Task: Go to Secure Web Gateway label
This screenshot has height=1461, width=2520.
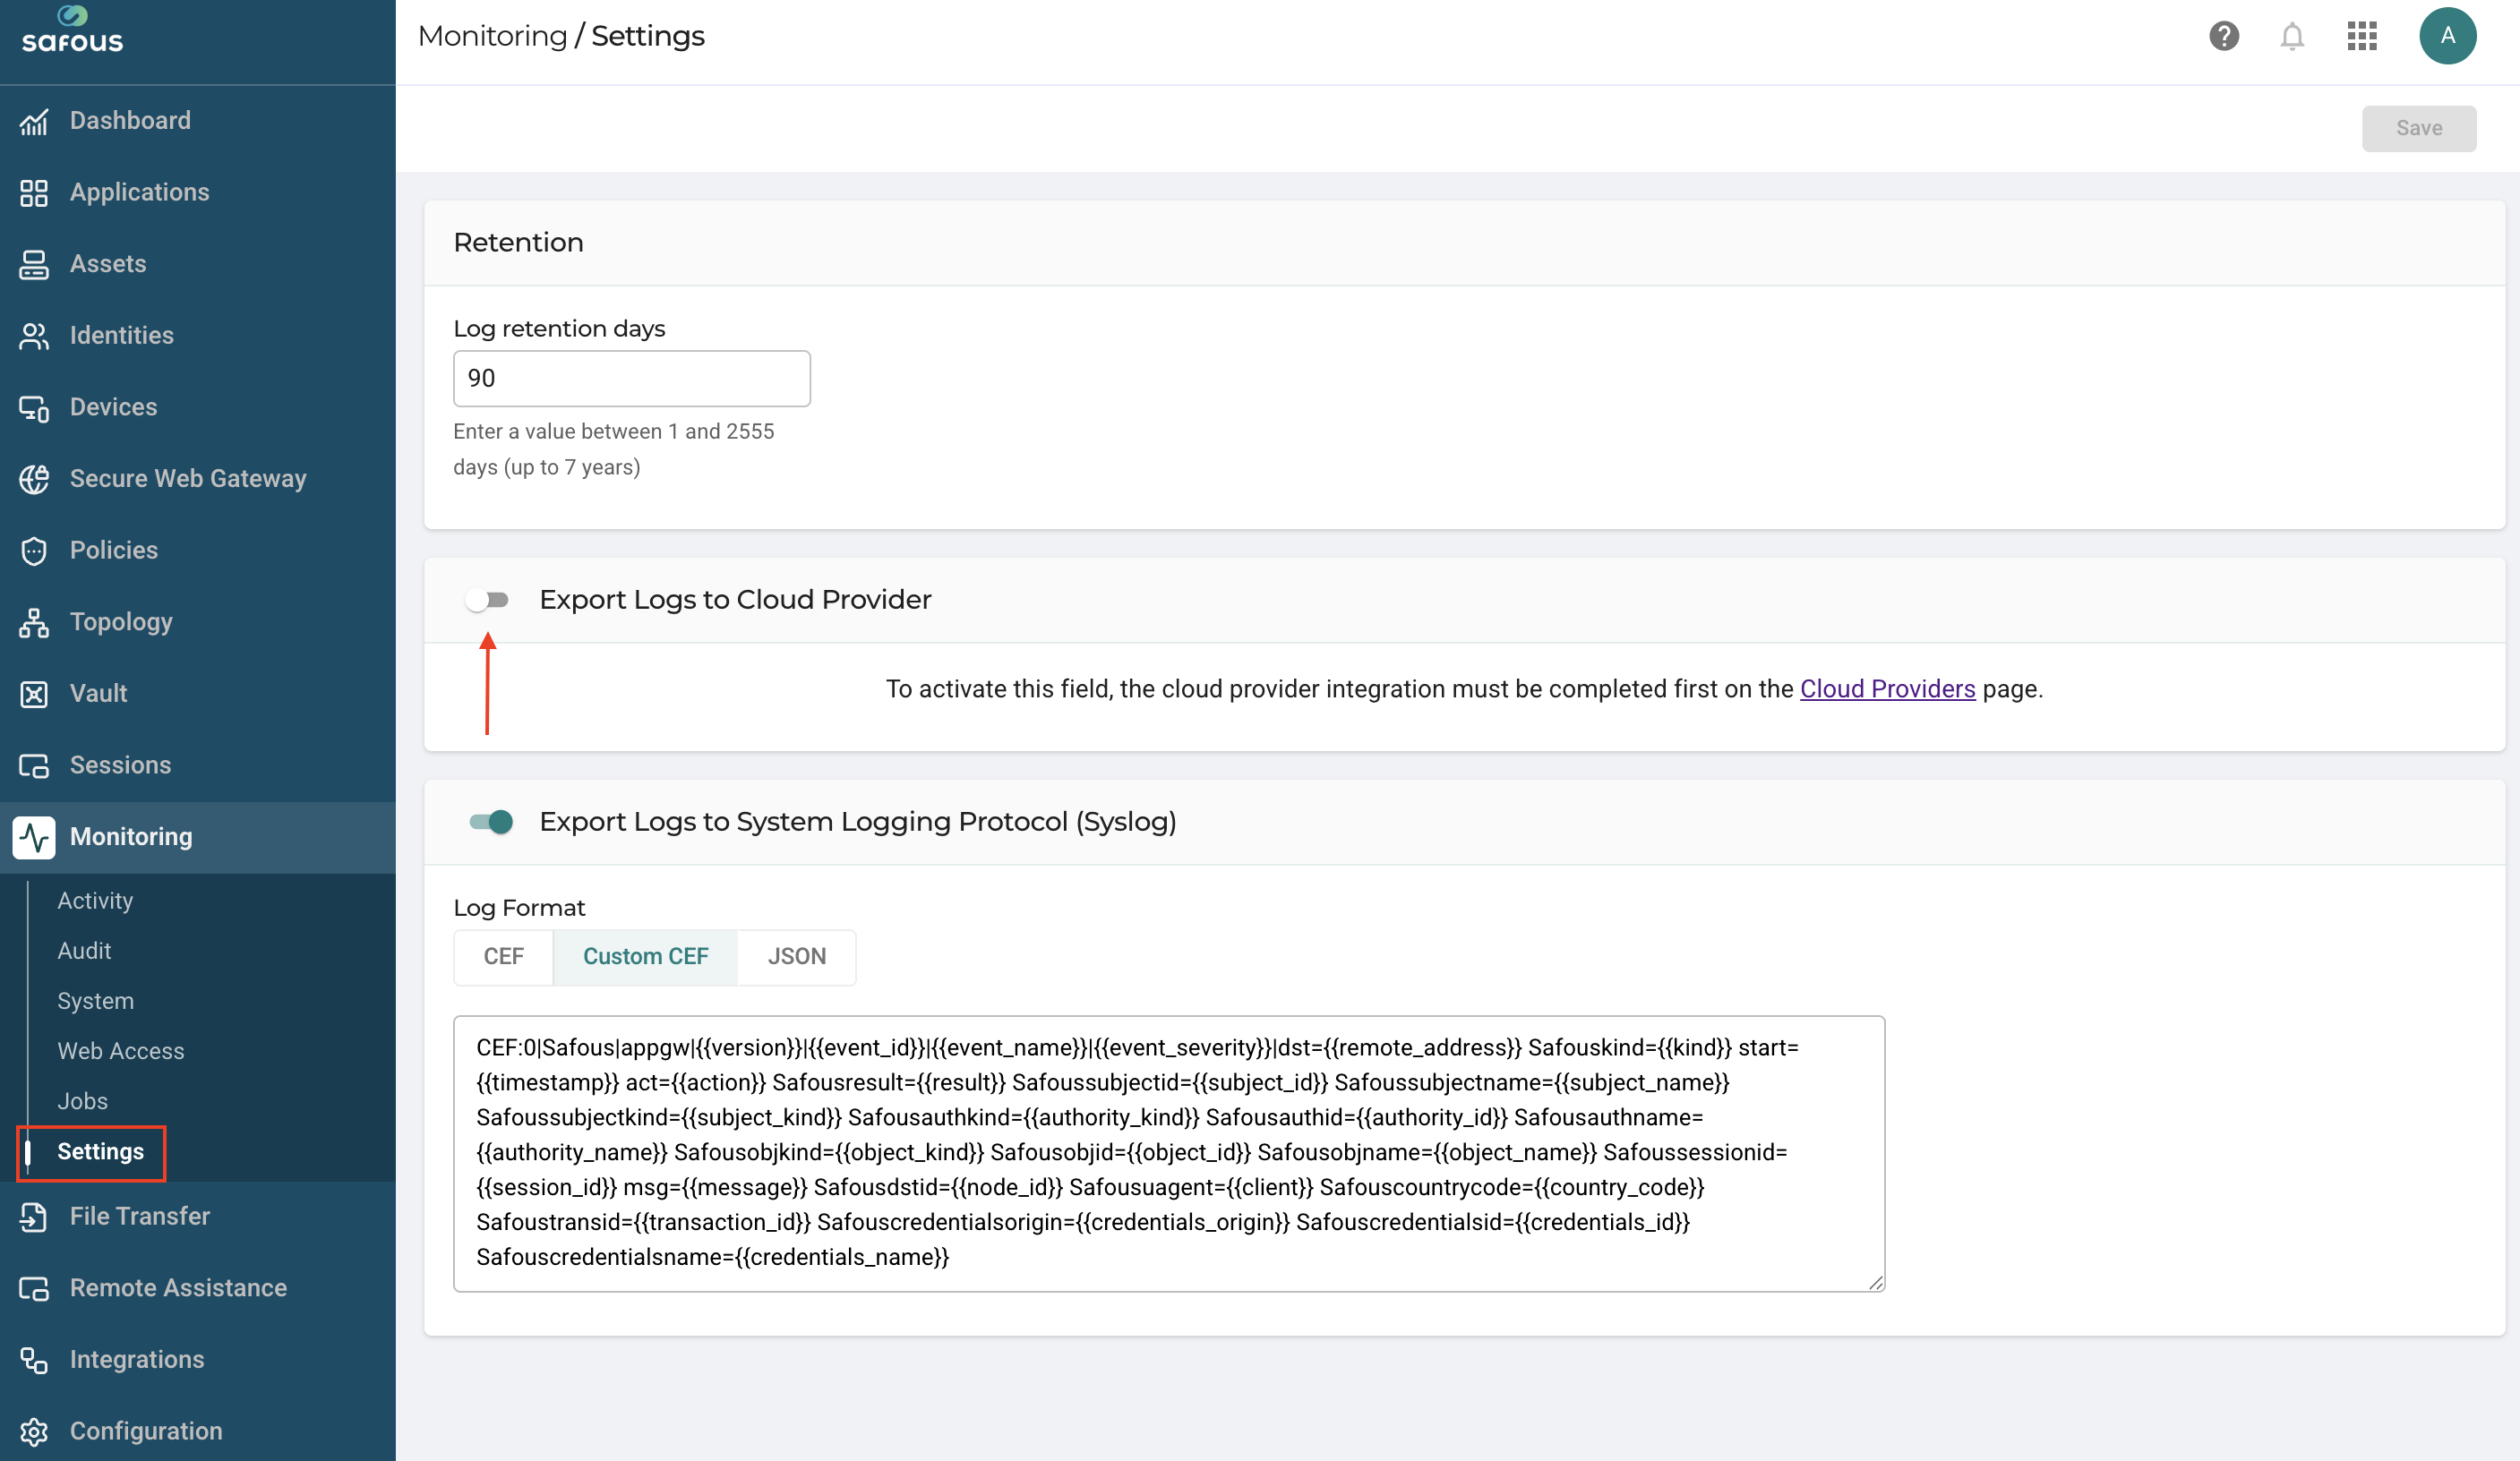Action: (x=188, y=479)
